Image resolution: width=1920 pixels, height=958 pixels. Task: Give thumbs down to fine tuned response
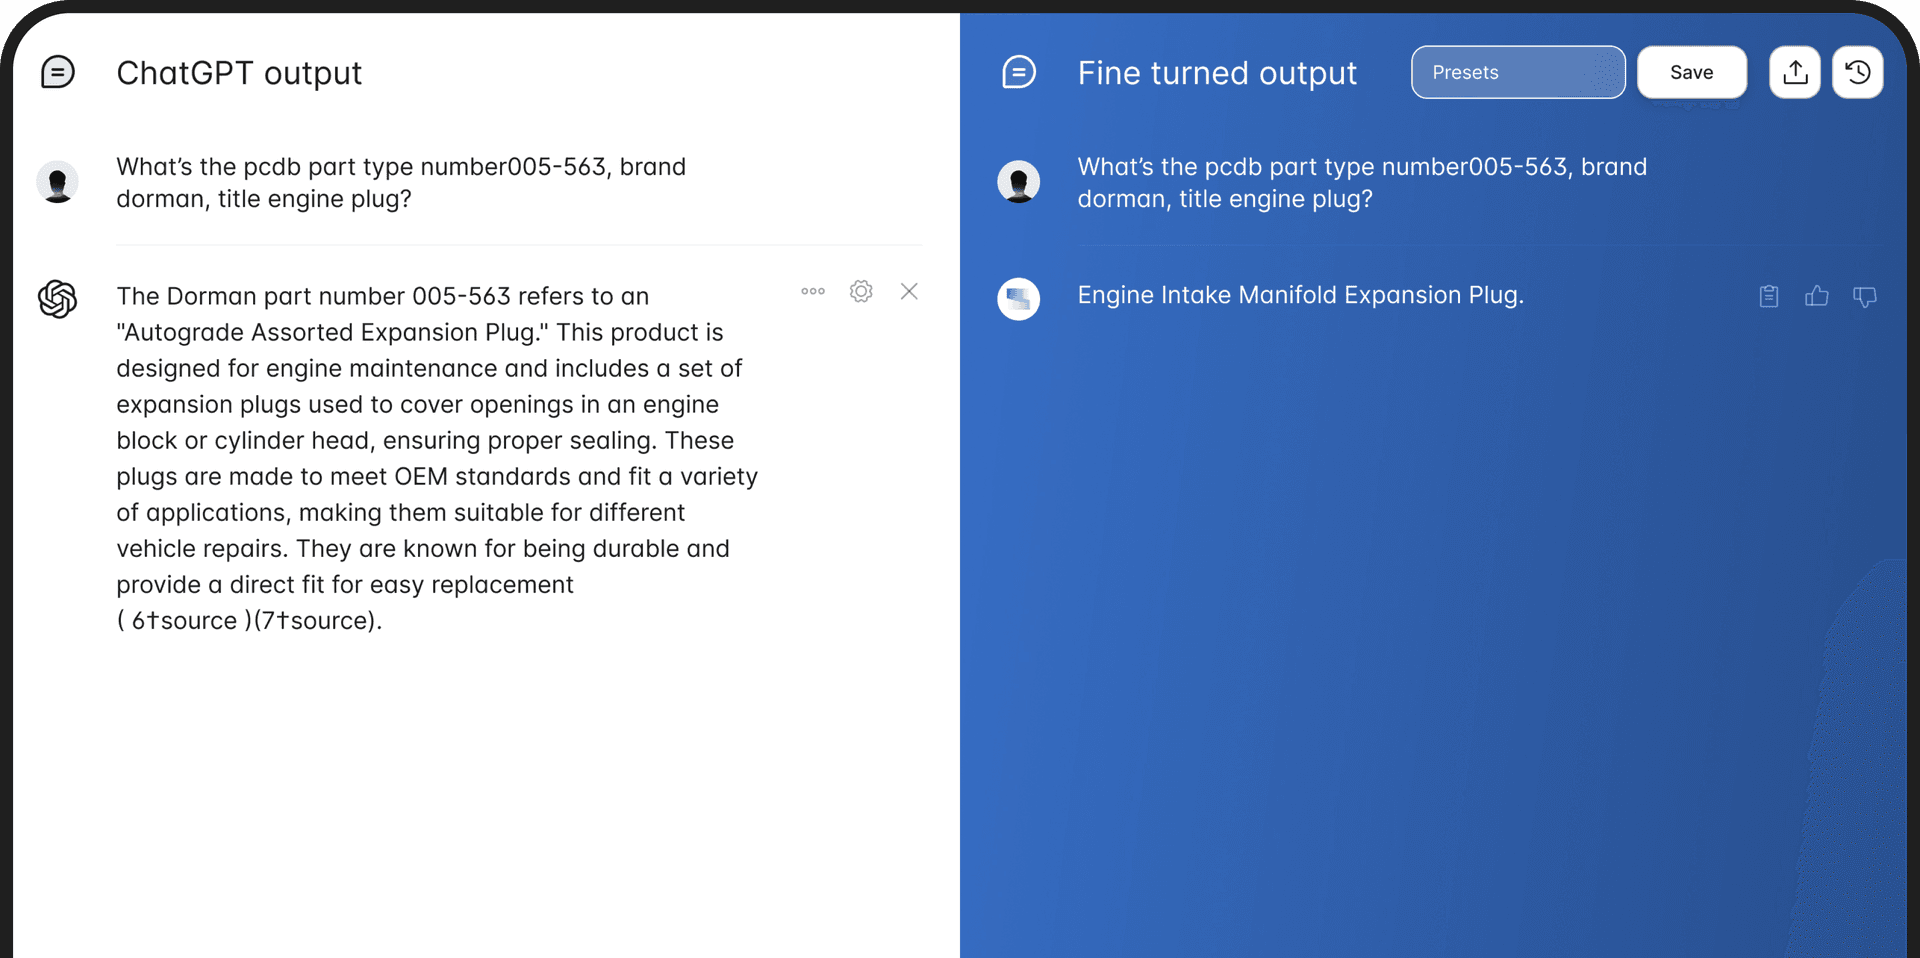pyautogui.click(x=1865, y=297)
